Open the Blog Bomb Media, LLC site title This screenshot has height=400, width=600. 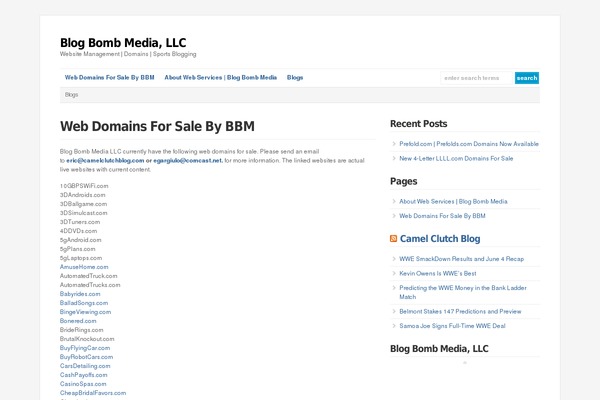[123, 43]
